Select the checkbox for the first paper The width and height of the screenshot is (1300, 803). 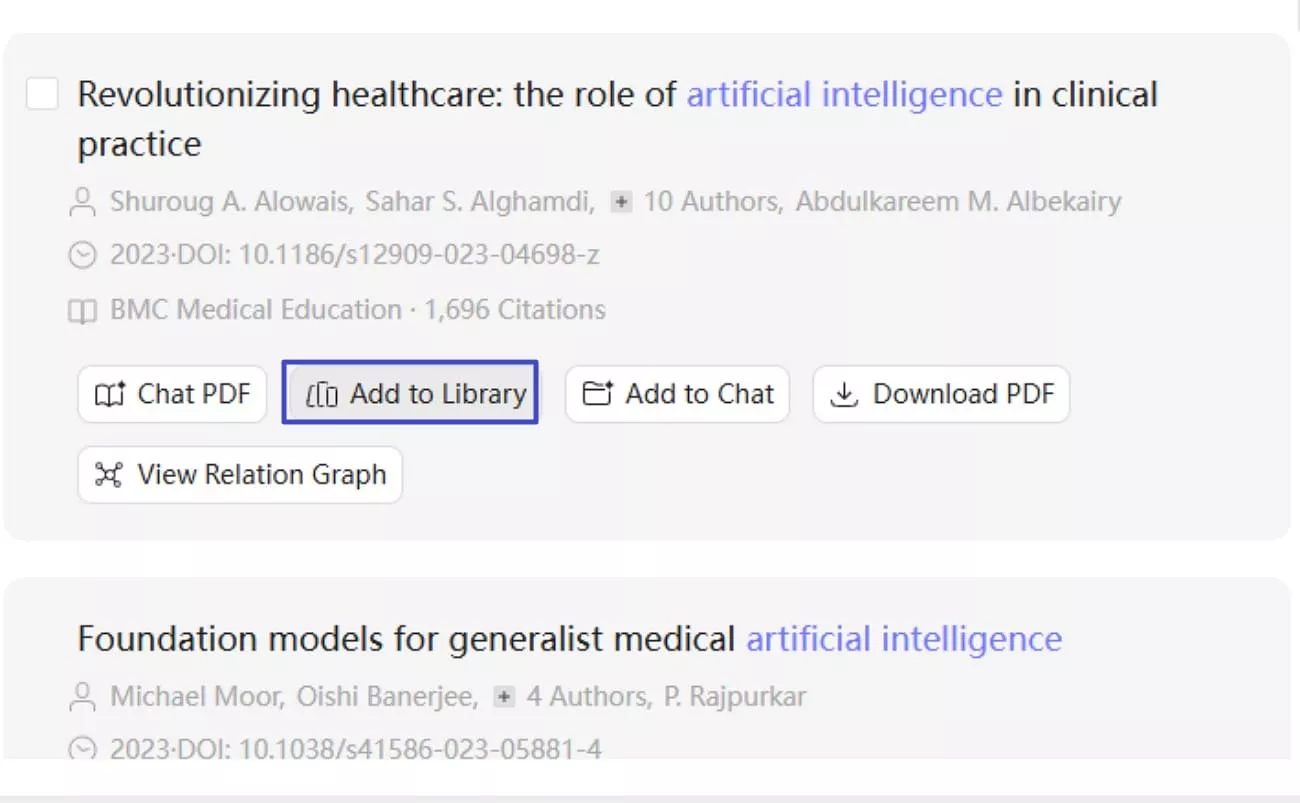pos(43,93)
